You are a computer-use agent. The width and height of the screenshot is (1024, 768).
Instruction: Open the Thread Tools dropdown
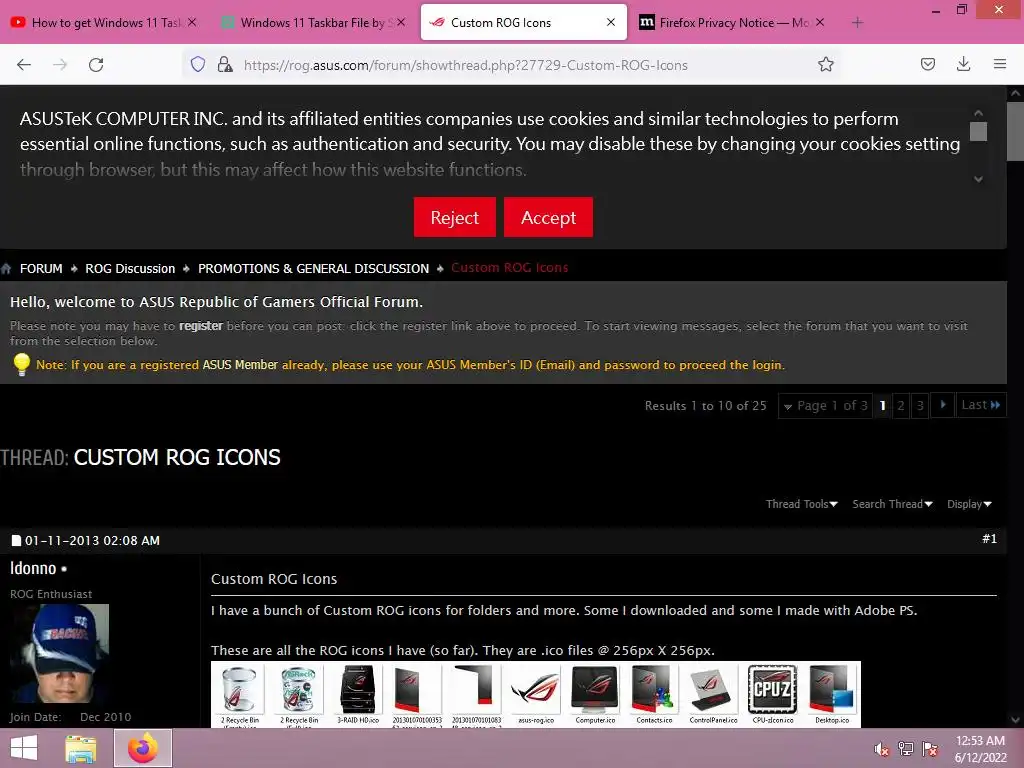click(801, 504)
